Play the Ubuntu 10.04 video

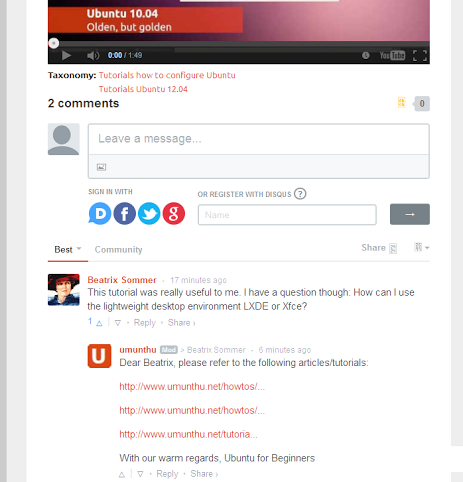click(x=66, y=55)
